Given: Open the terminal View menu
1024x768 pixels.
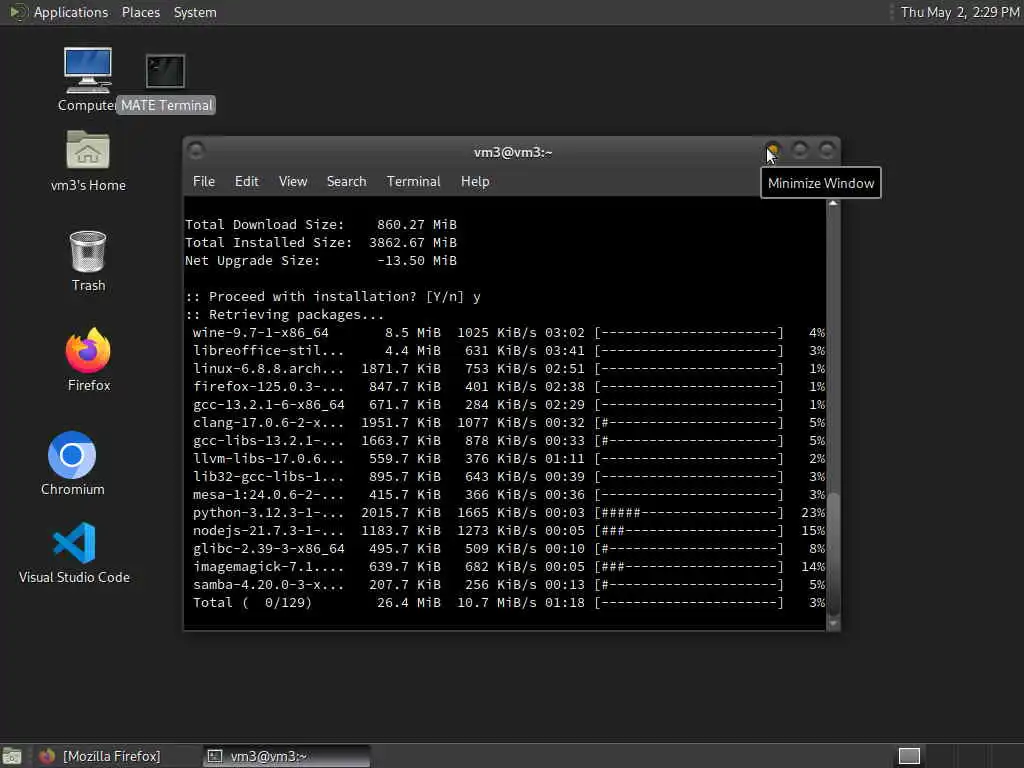Looking at the screenshot, I should point(293,182).
